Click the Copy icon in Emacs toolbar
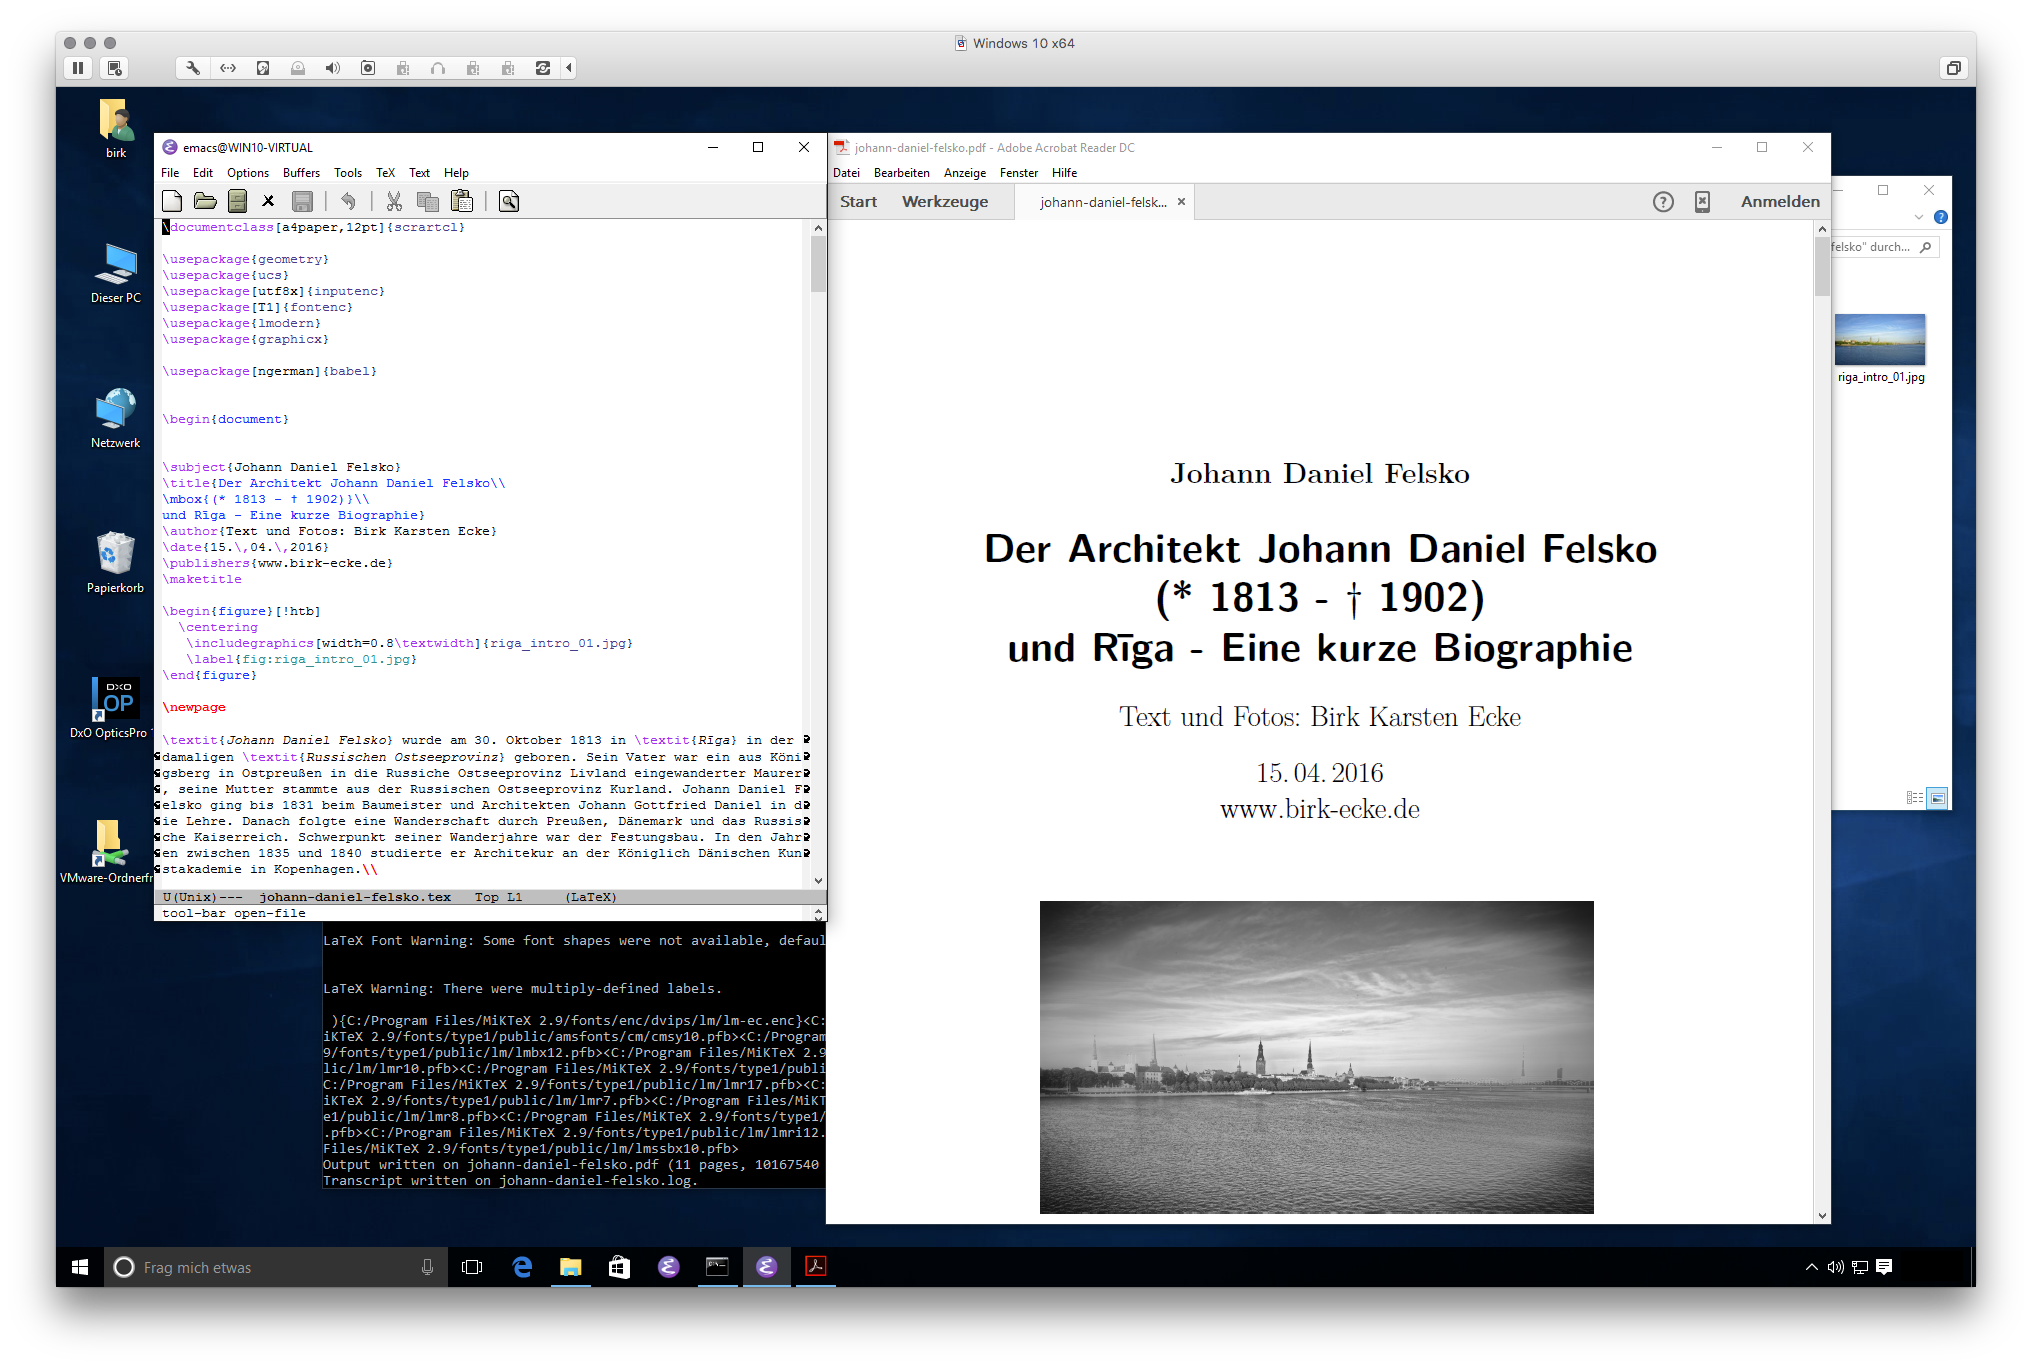This screenshot has height=1367, width=2032. (428, 201)
